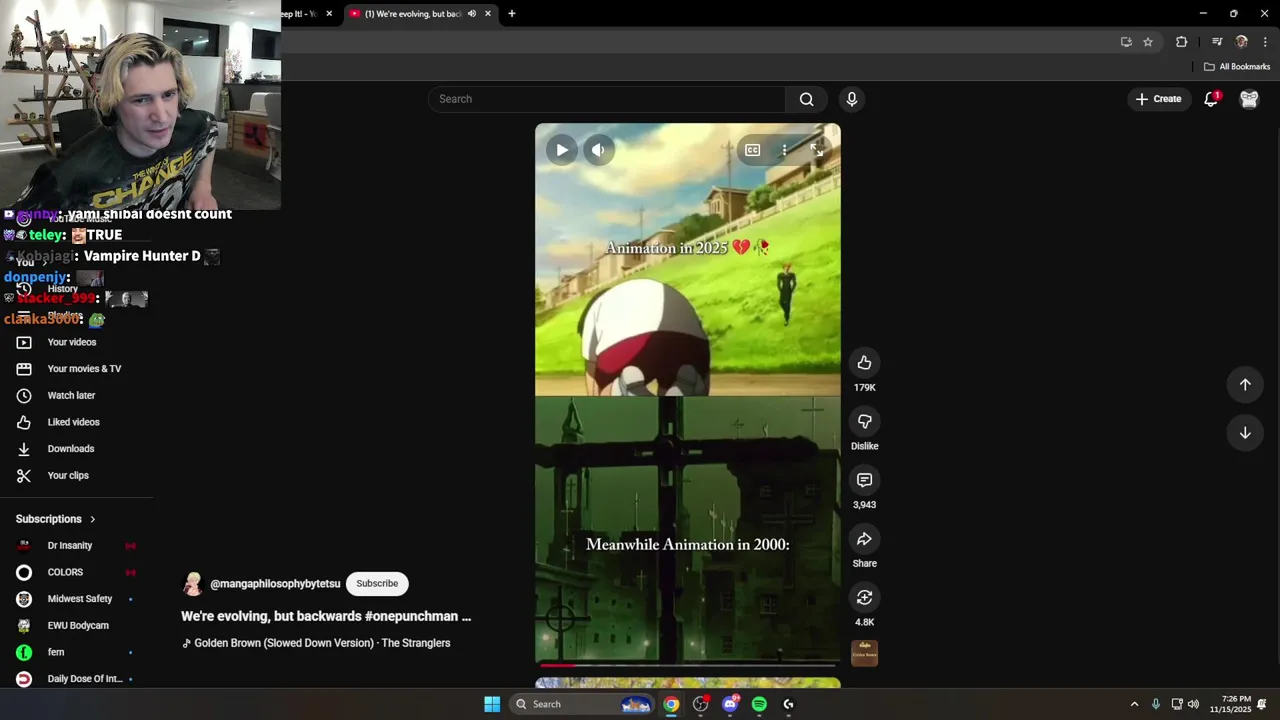
Task: Open Chrome media controls icon
Action: 1217,42
